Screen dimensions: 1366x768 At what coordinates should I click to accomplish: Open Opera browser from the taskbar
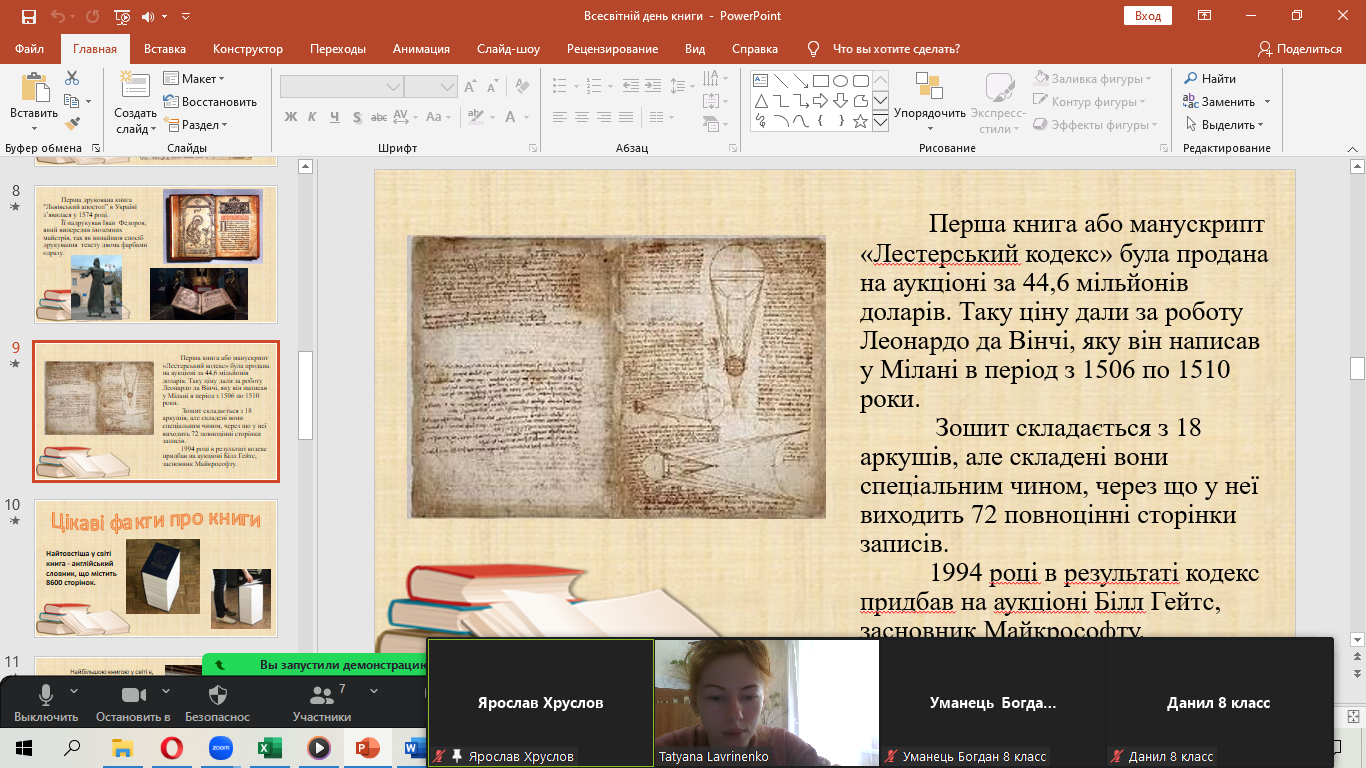coord(172,747)
